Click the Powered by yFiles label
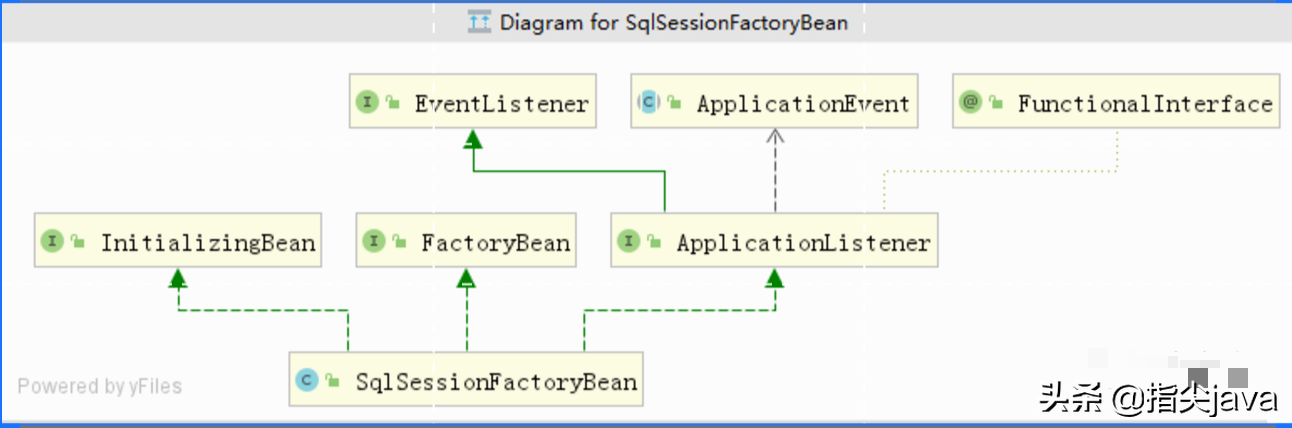 pos(99,386)
